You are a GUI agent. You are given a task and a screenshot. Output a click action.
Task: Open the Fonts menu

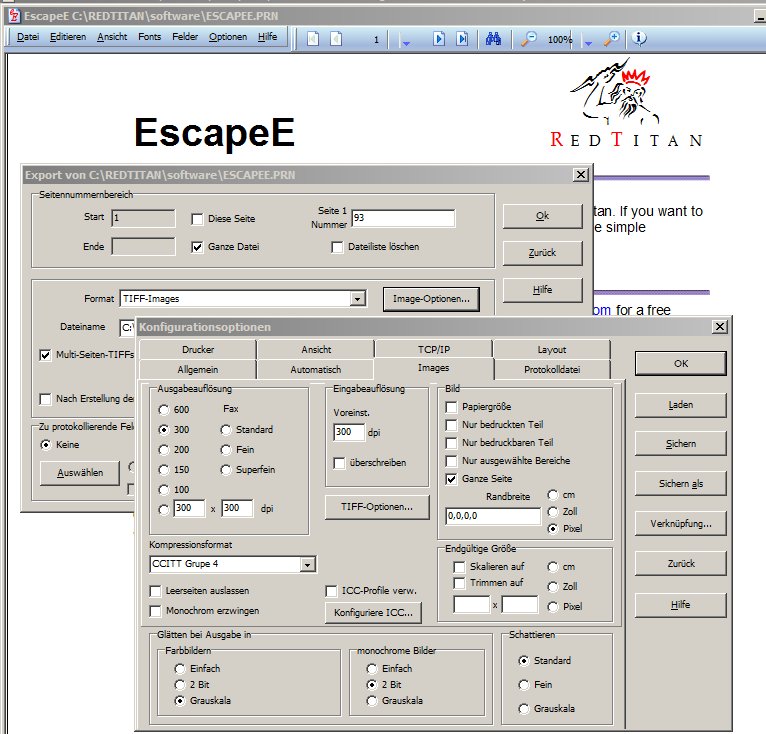[x=149, y=37]
